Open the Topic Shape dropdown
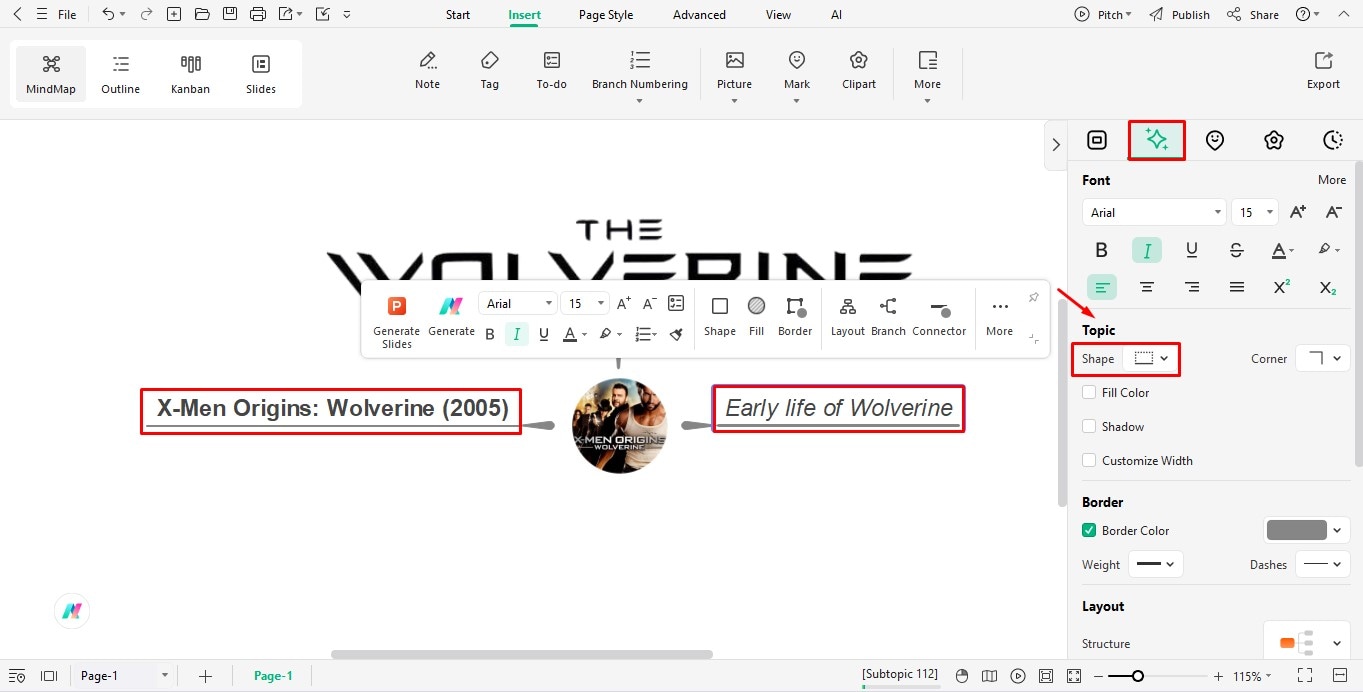1363x692 pixels. (x=1150, y=358)
